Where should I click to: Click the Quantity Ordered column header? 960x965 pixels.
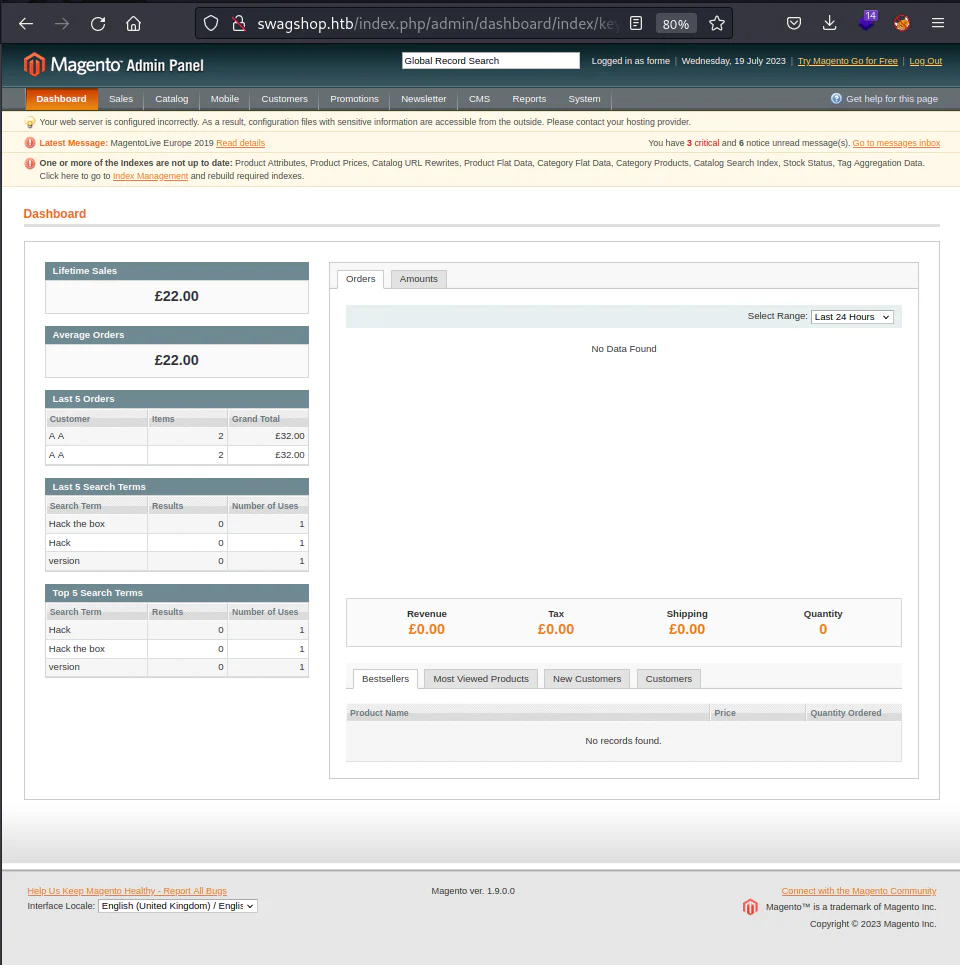point(854,713)
